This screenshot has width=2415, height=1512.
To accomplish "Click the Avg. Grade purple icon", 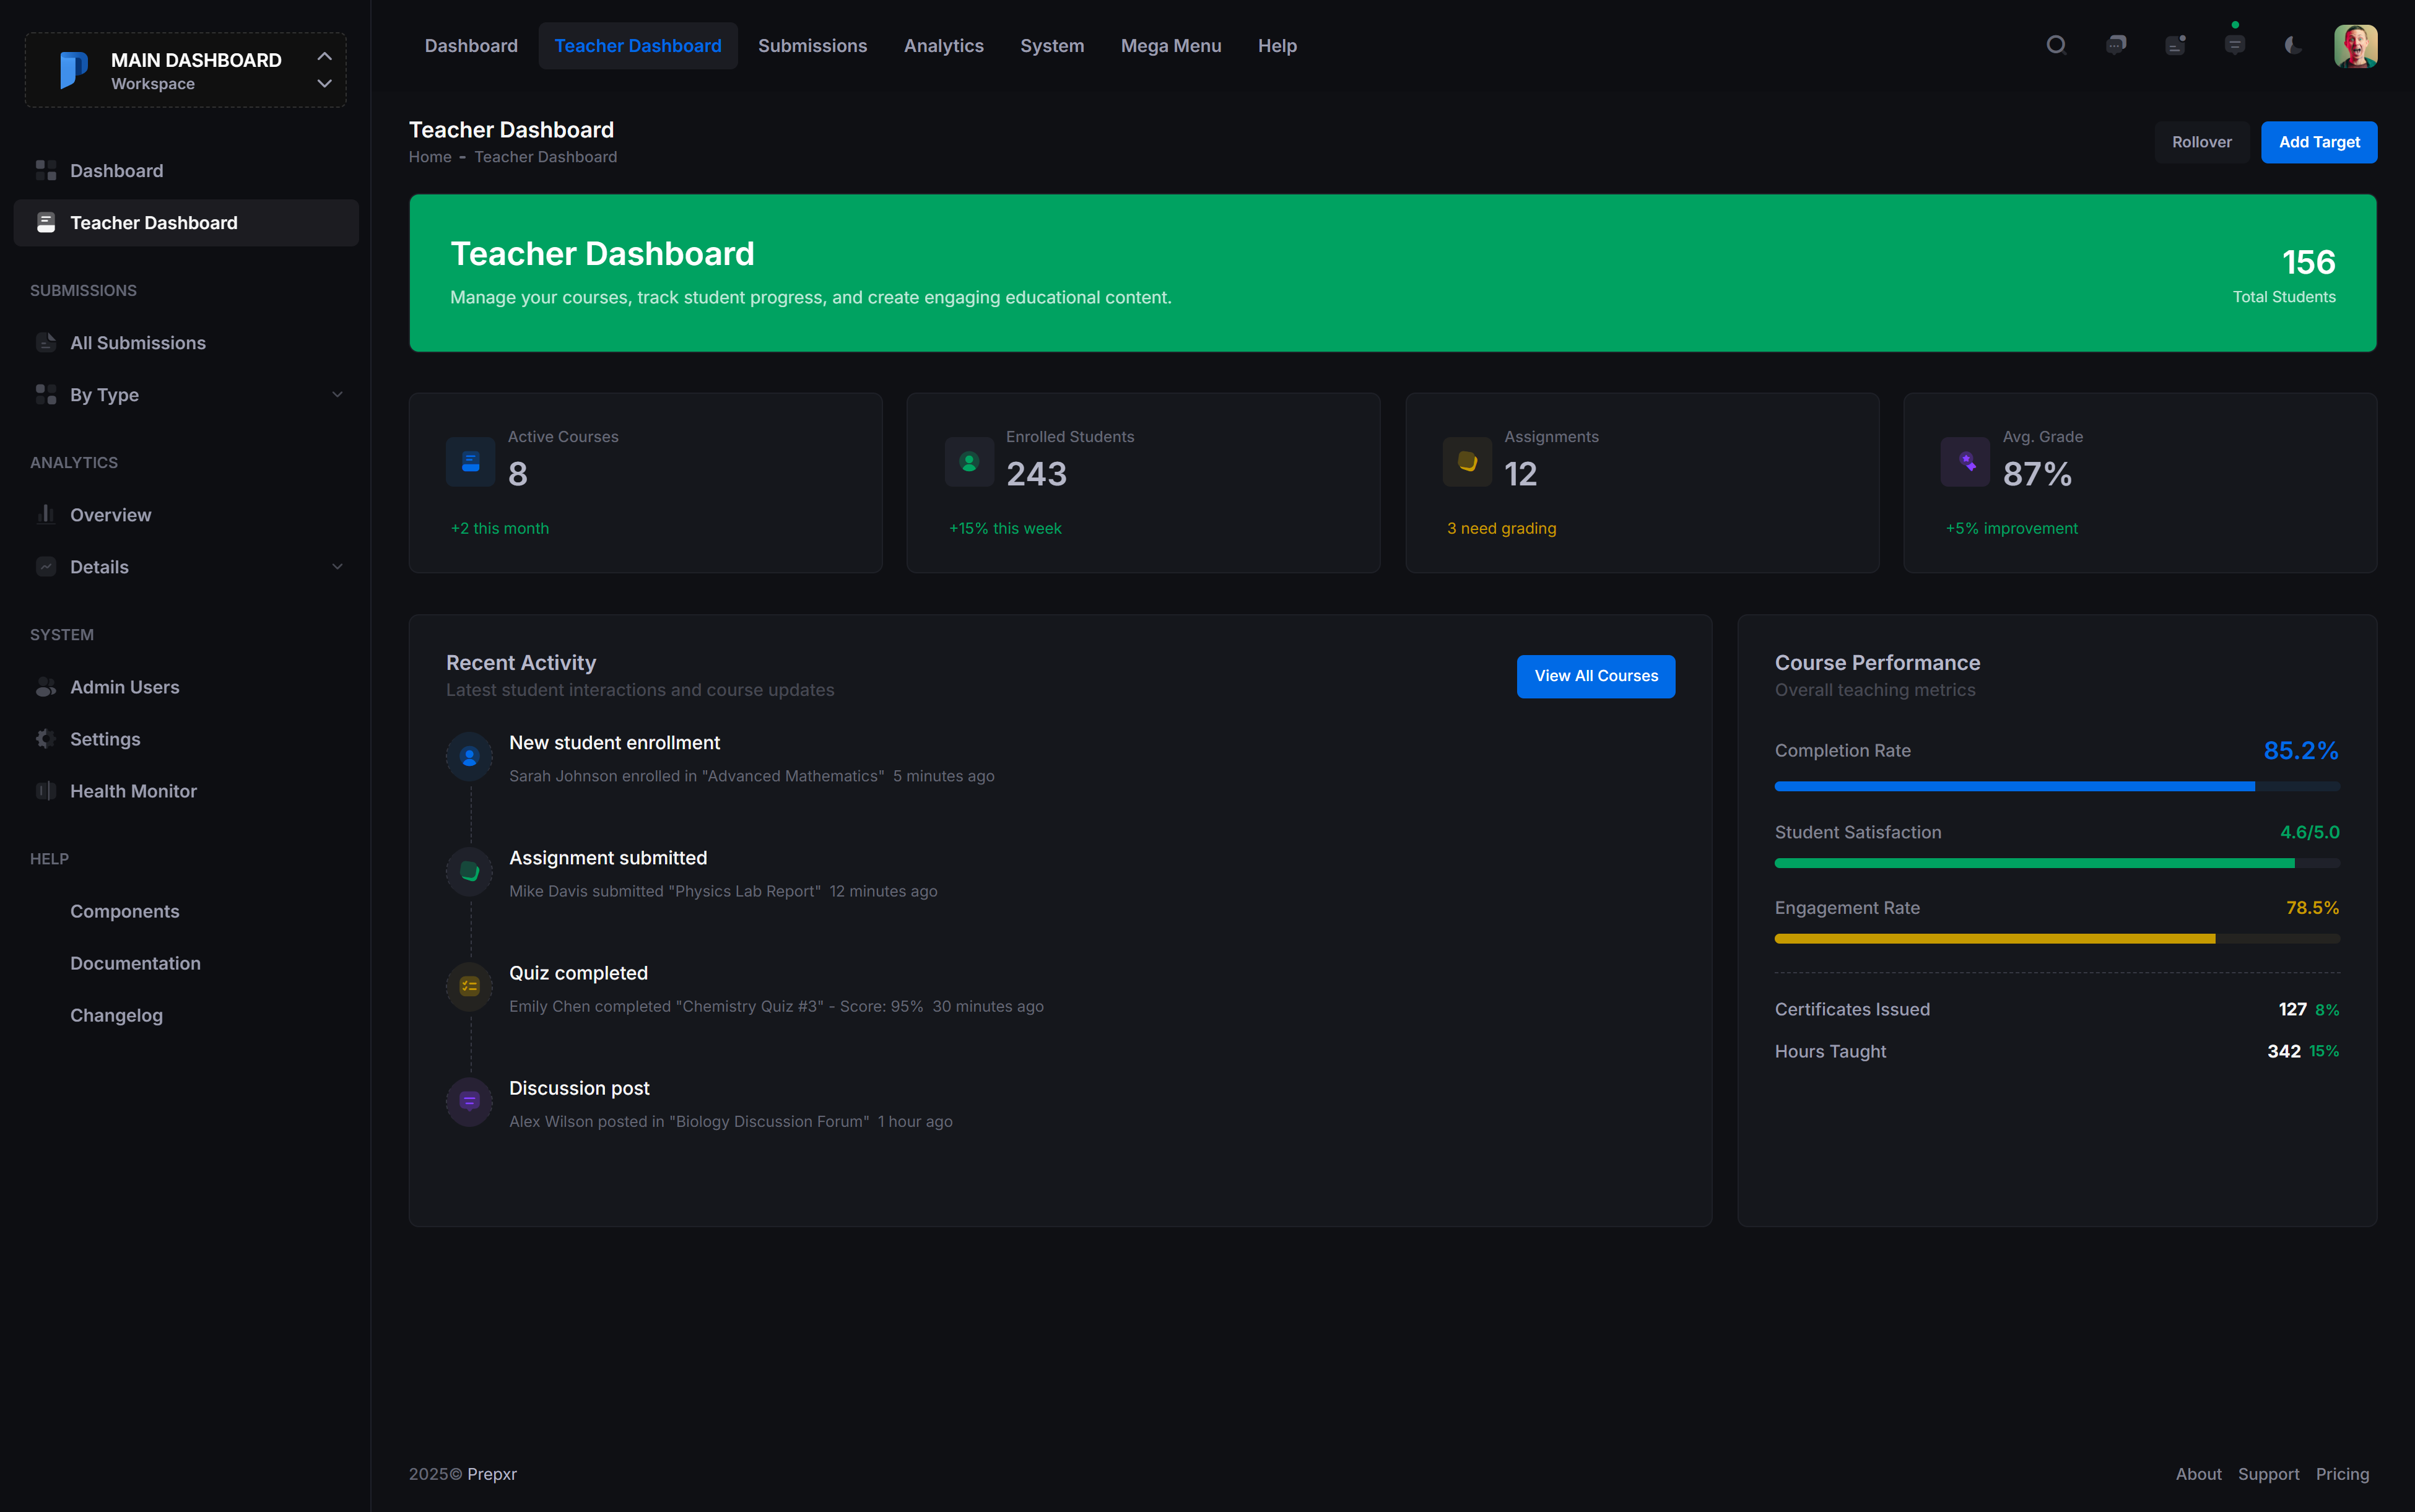I will pos(1965,462).
